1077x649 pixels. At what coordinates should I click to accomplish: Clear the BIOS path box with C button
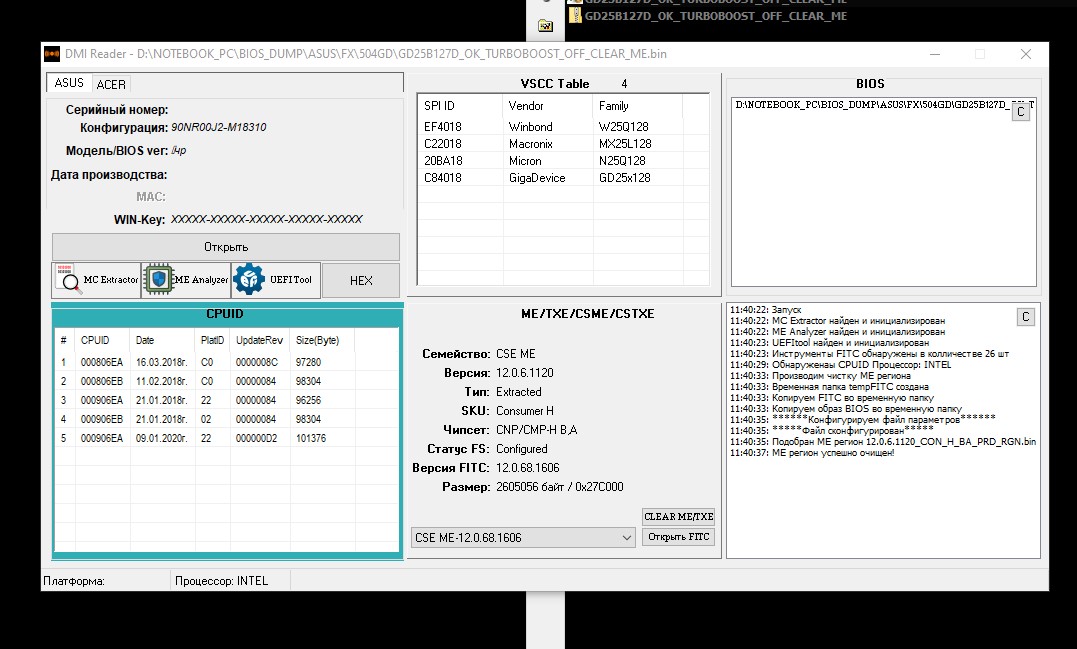point(1021,112)
